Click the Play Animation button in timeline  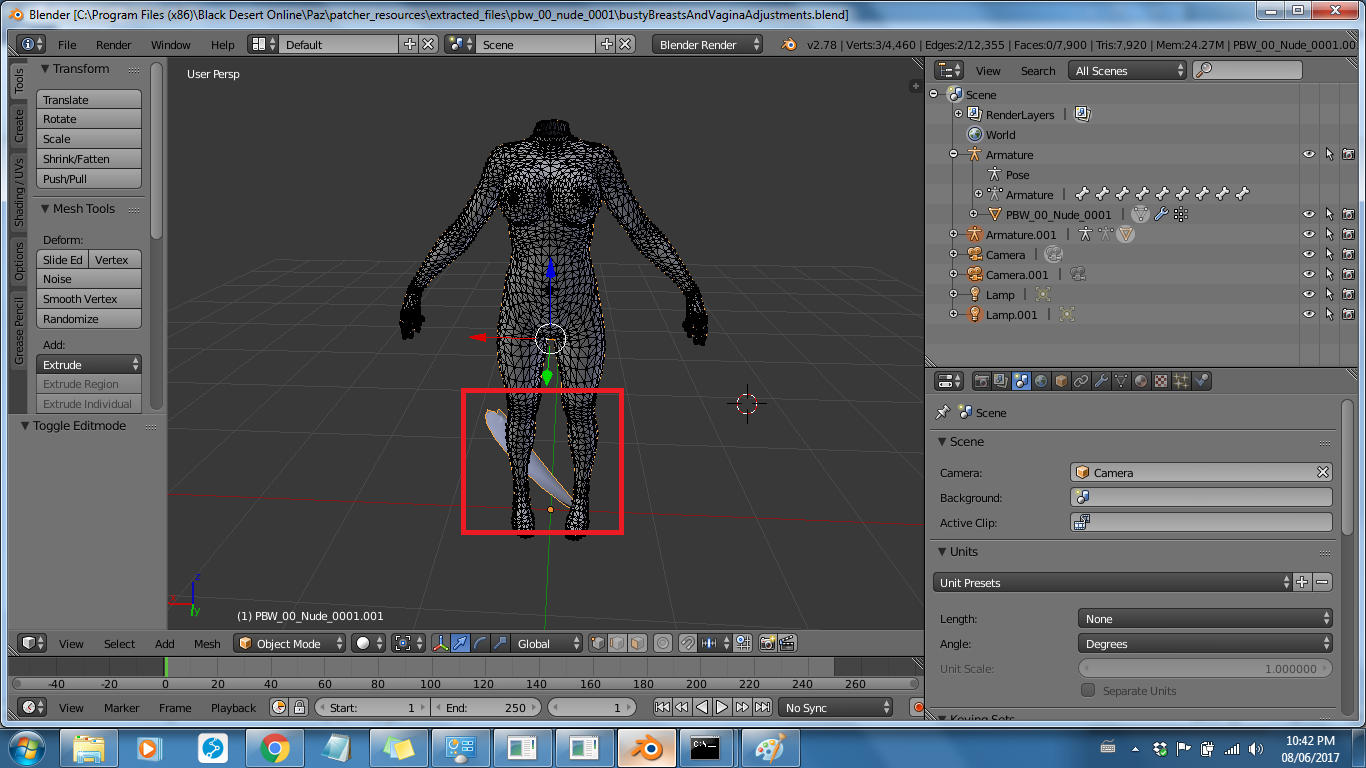[x=721, y=708]
